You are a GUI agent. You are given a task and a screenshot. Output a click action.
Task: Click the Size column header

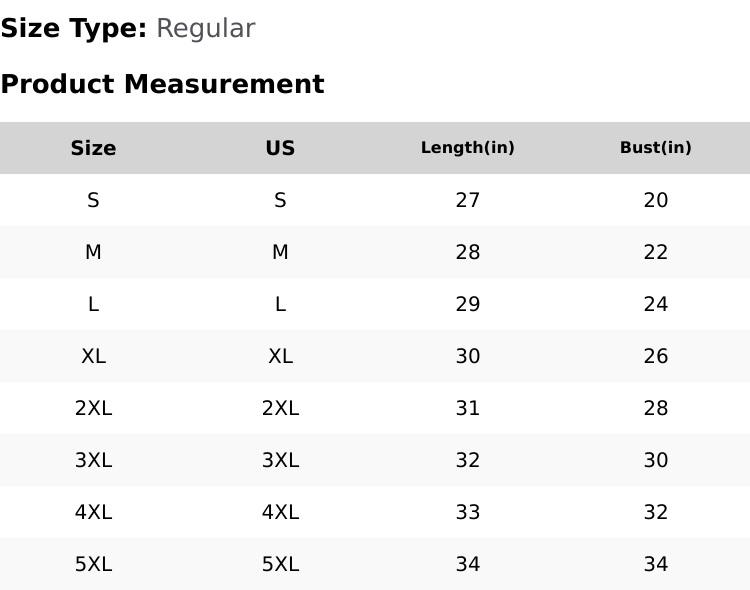tap(93, 148)
